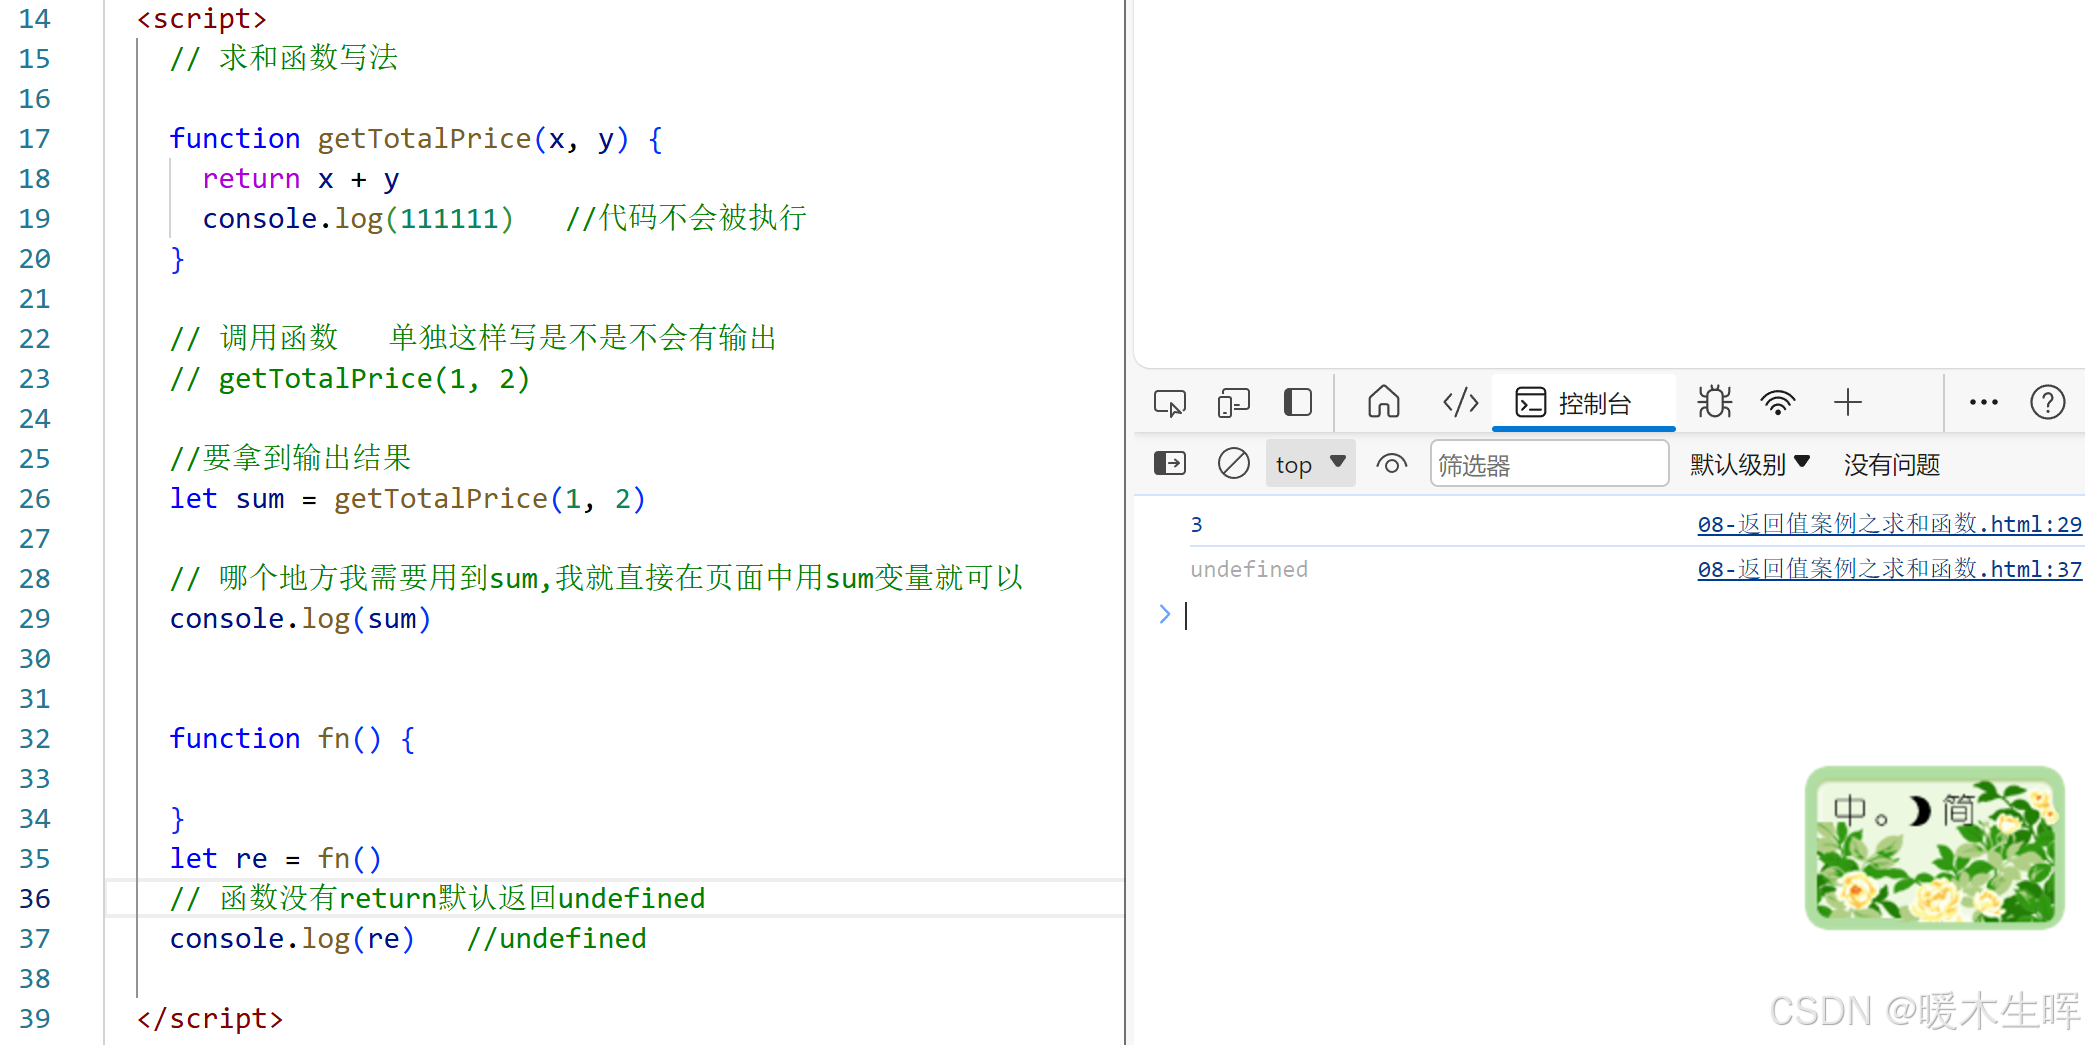Switch to the 控制台 console tab

[1583, 403]
